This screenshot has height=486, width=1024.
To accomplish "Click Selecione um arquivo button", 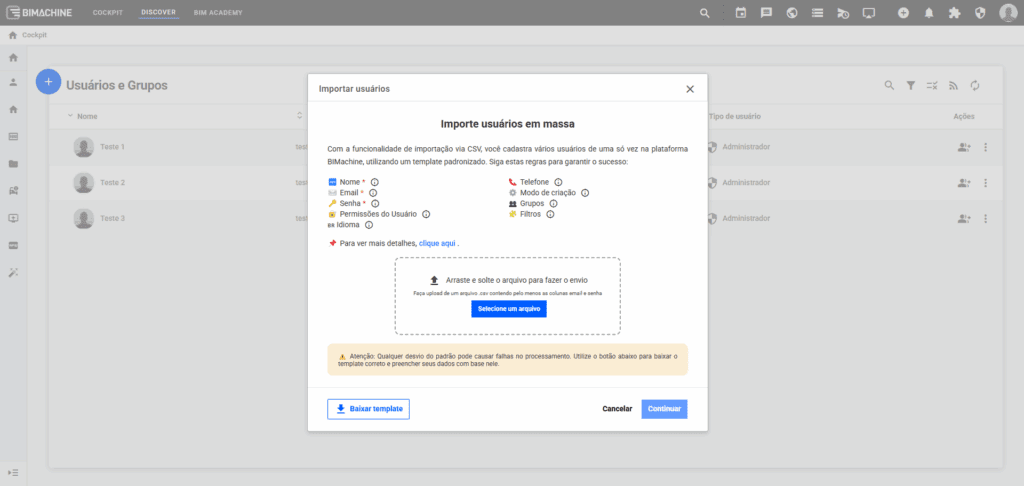I will click(509, 309).
